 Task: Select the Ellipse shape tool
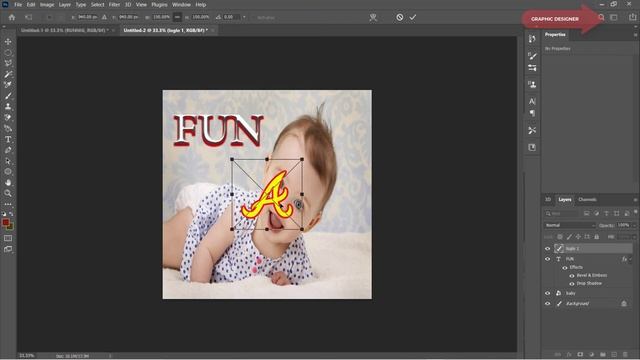(x=8, y=171)
